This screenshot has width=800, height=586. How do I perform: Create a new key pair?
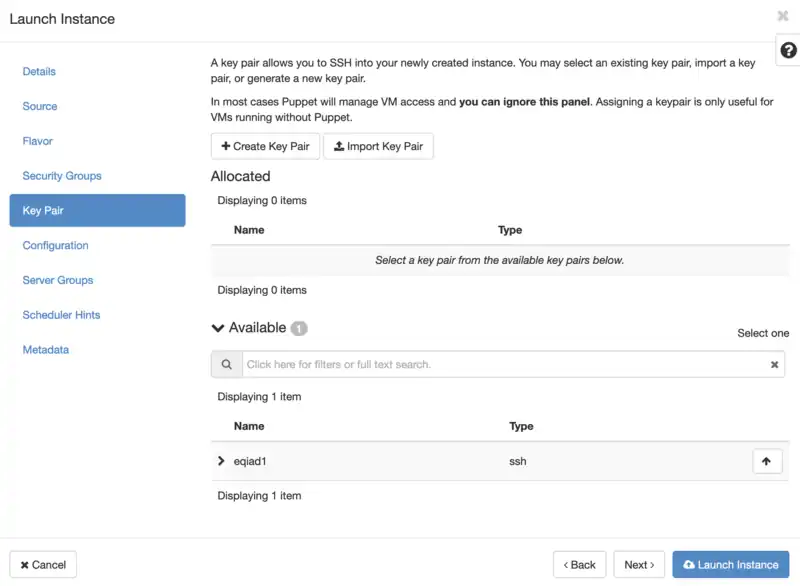click(264, 146)
